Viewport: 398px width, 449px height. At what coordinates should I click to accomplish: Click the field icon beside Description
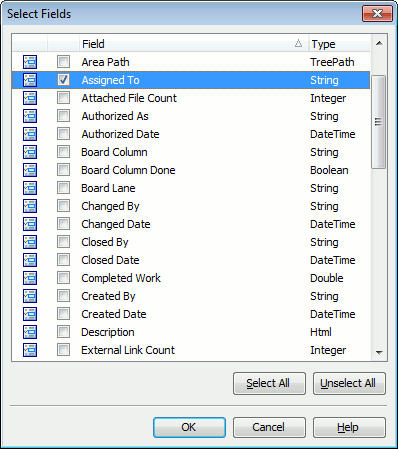coord(30,332)
